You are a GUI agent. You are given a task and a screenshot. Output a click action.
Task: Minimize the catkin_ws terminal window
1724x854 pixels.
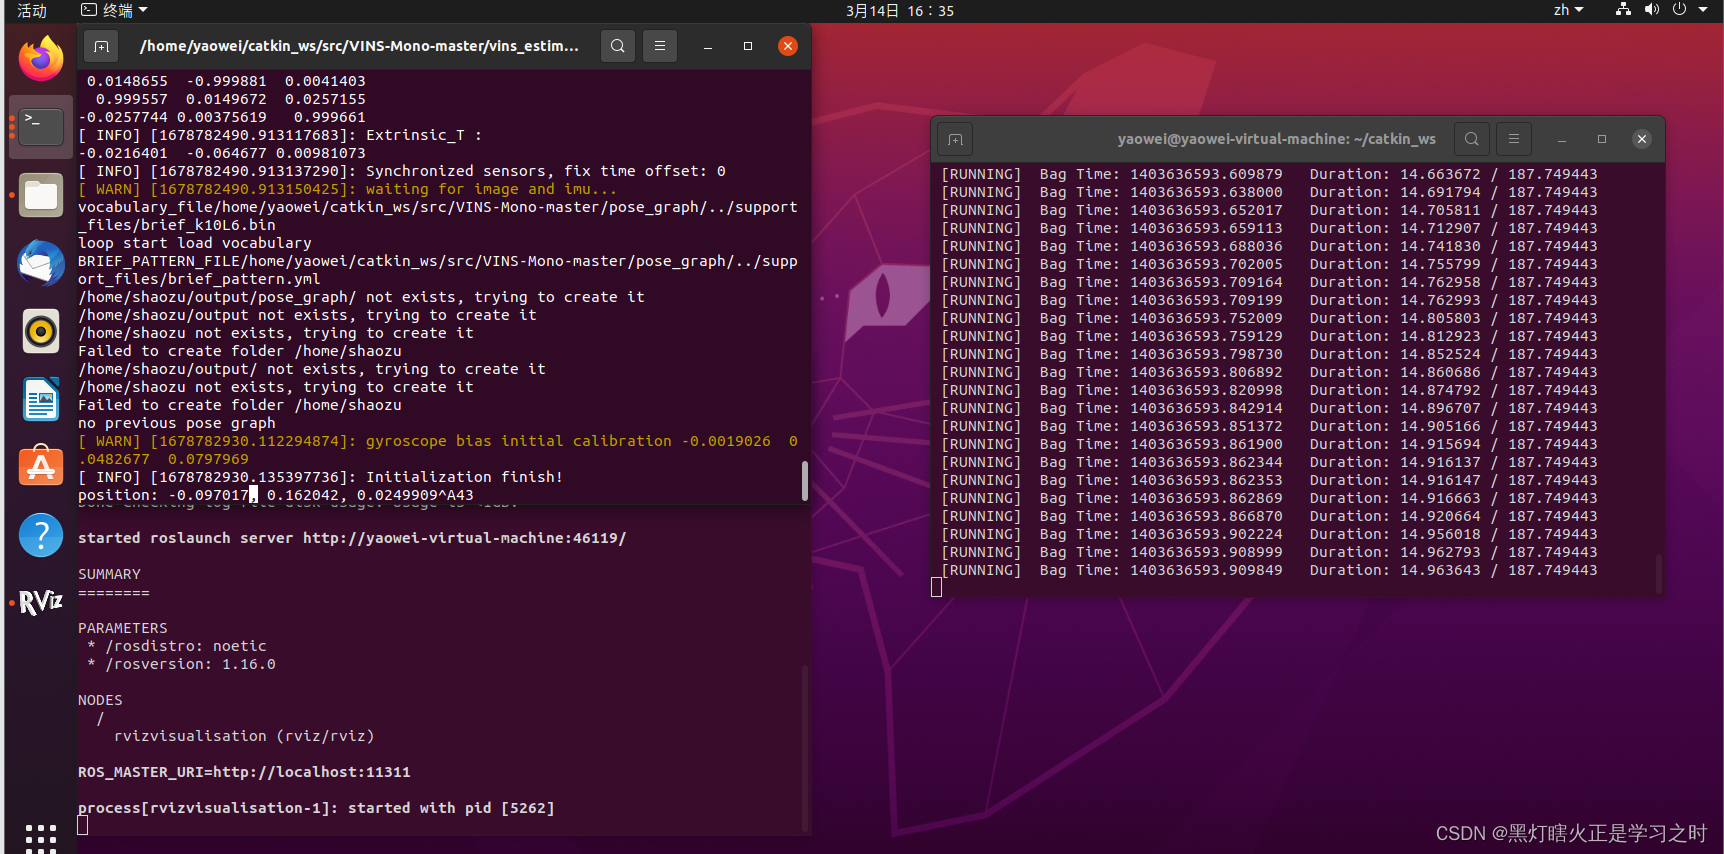coord(1562,139)
